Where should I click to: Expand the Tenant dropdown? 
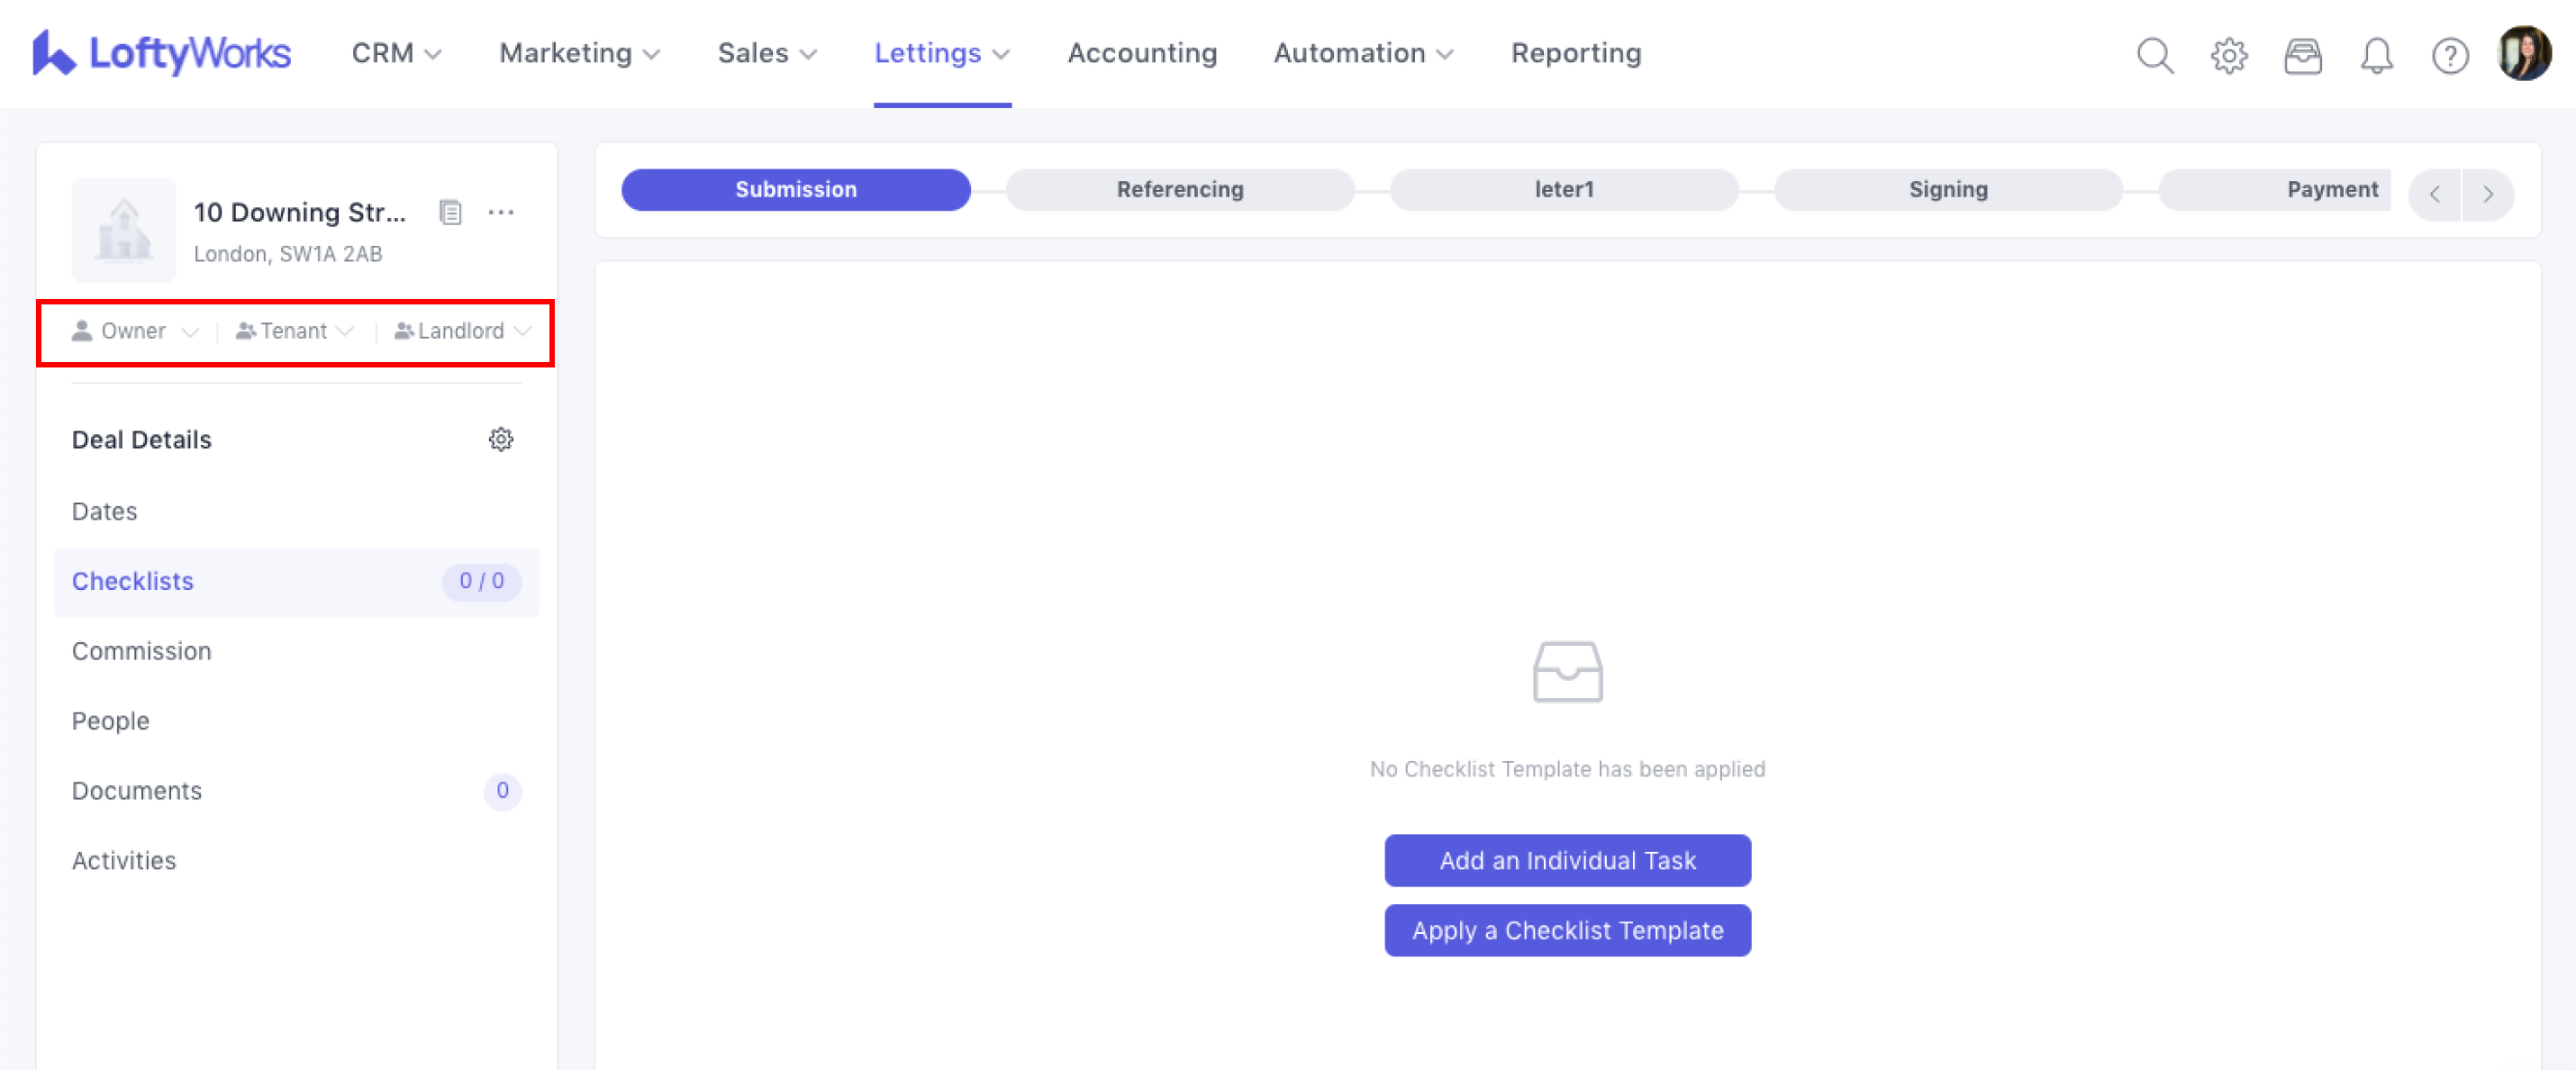[x=295, y=331]
